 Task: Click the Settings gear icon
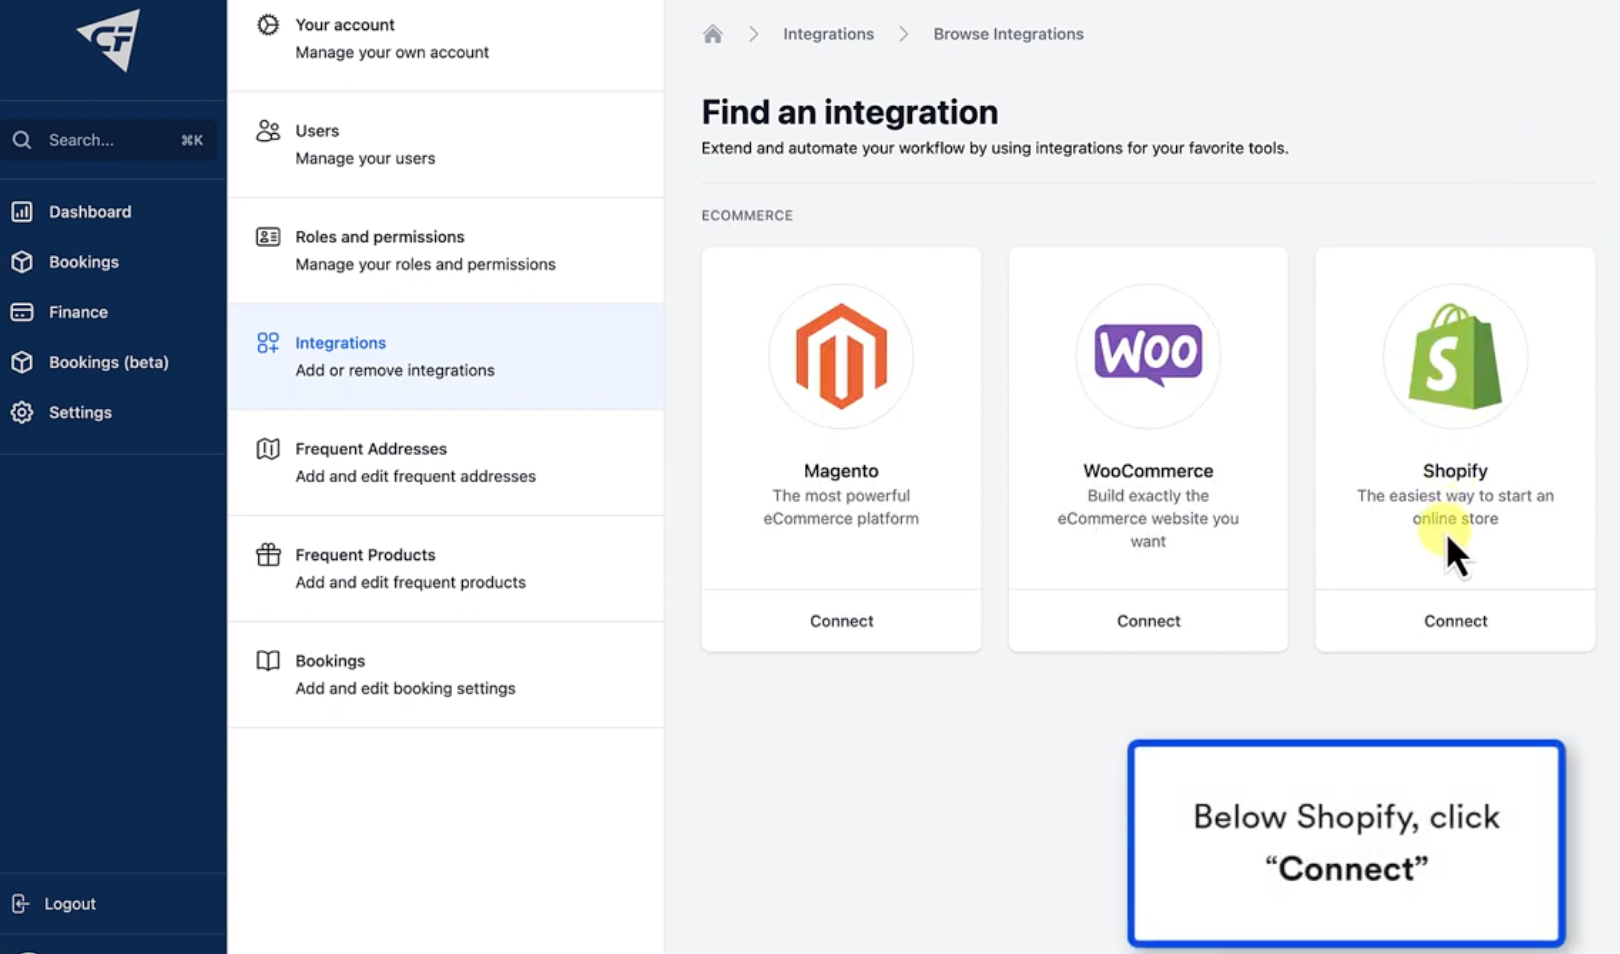tap(22, 412)
